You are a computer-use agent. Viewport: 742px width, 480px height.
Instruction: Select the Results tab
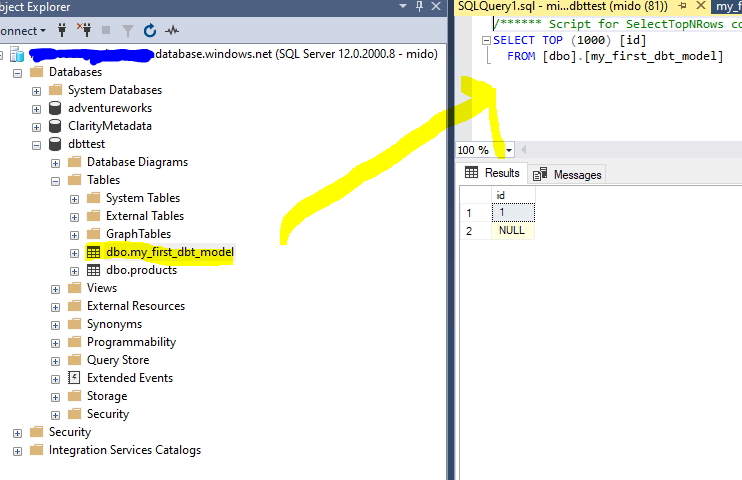[493, 173]
